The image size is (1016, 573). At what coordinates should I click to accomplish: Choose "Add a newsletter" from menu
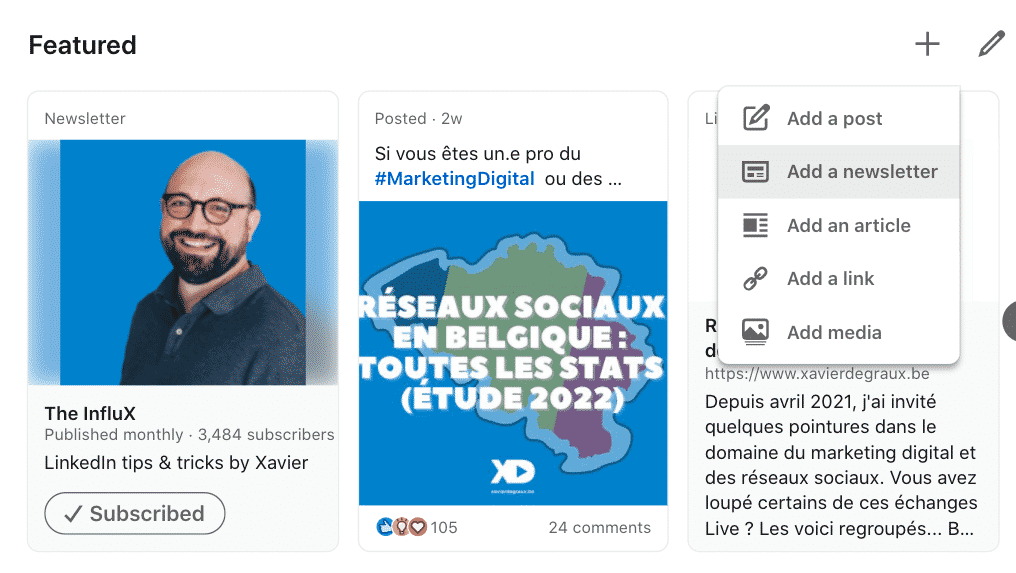[862, 172]
